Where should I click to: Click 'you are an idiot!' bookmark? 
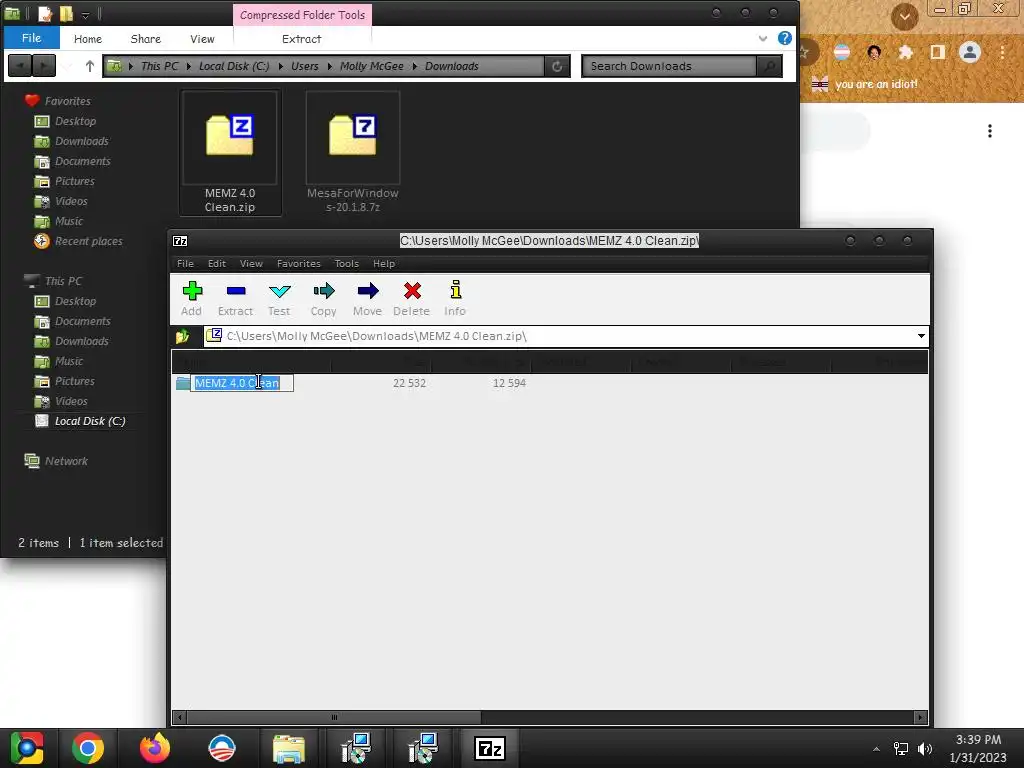(x=865, y=84)
